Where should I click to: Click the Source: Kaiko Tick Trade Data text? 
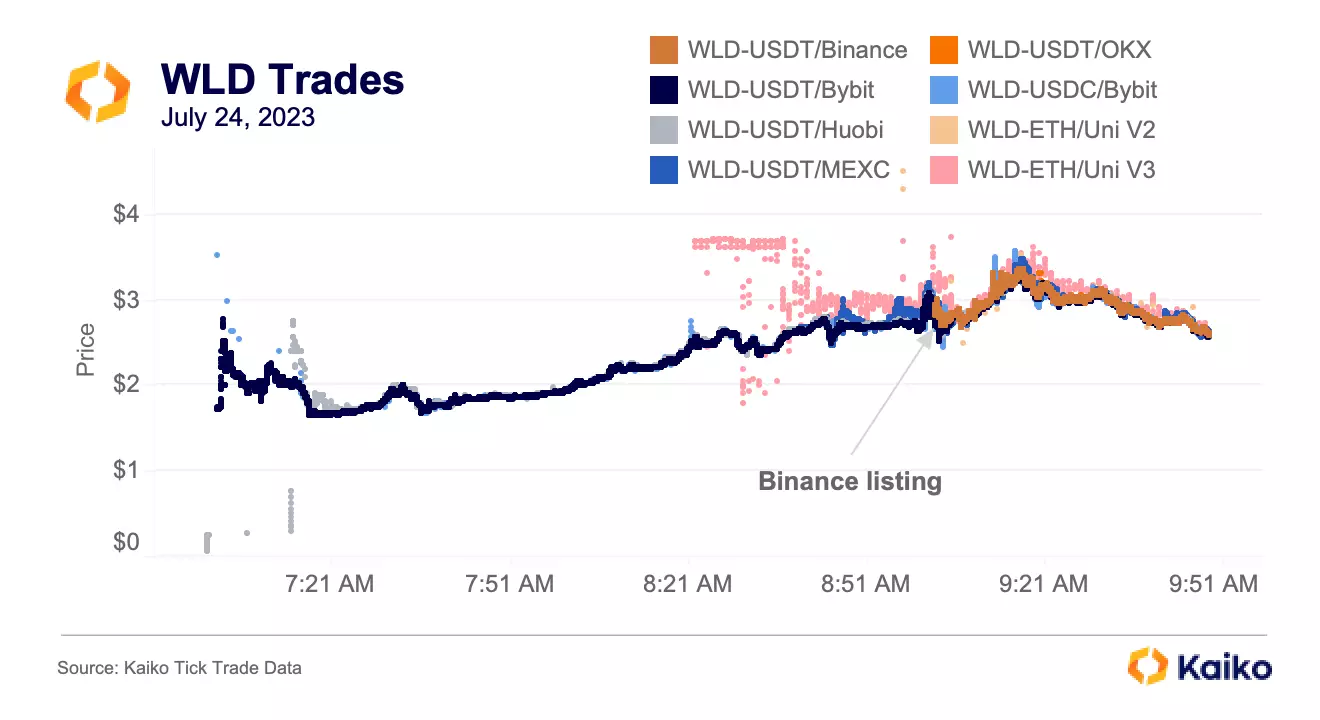point(179,667)
